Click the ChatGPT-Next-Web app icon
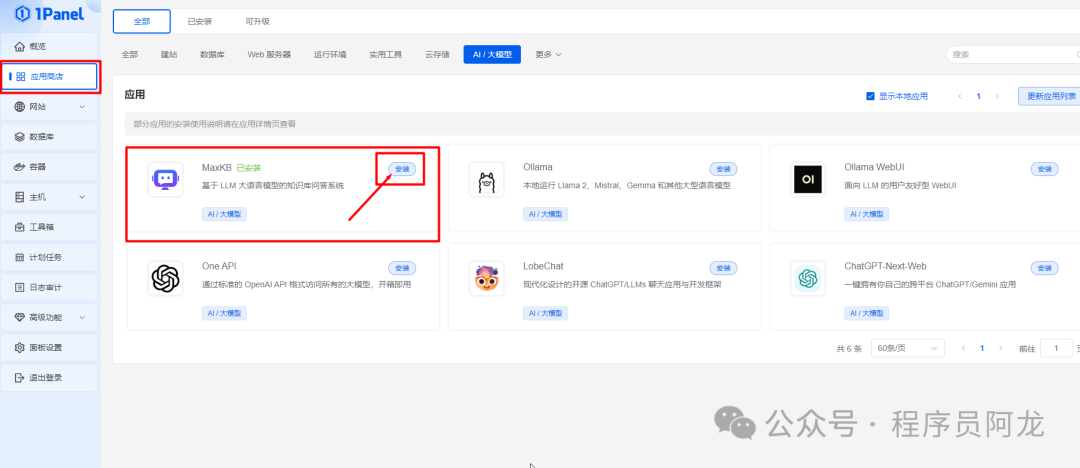This screenshot has width=1080, height=468. (808, 278)
